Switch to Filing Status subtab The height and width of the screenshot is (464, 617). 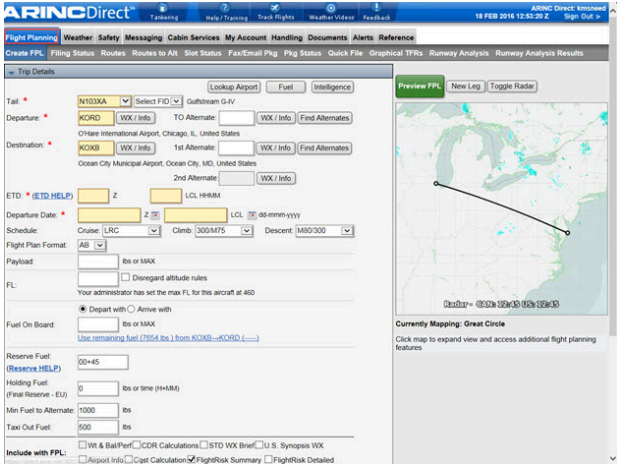click(x=72, y=53)
